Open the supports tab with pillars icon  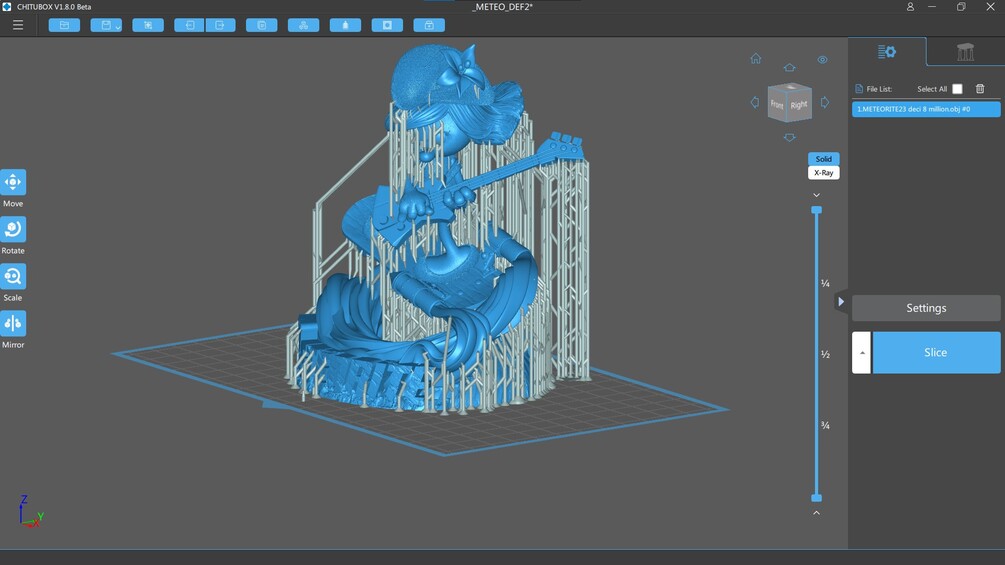pos(965,52)
